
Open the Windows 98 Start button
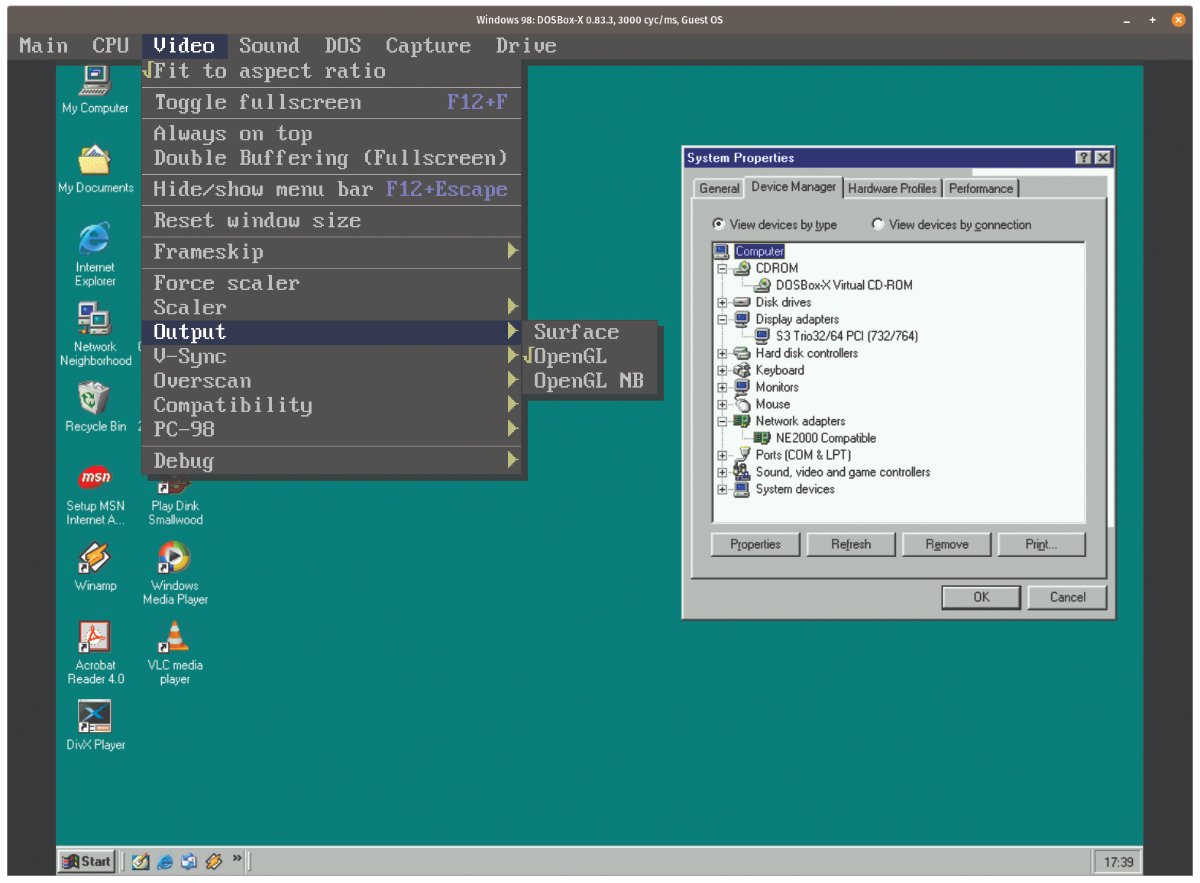click(x=86, y=861)
